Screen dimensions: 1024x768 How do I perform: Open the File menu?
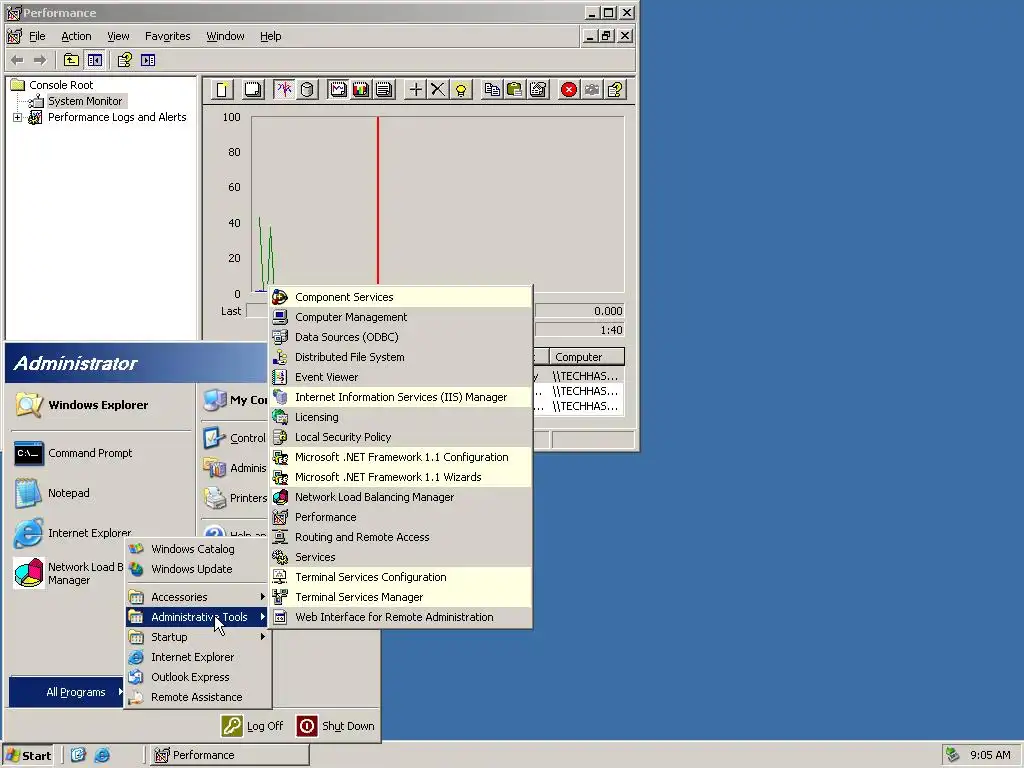(37, 36)
